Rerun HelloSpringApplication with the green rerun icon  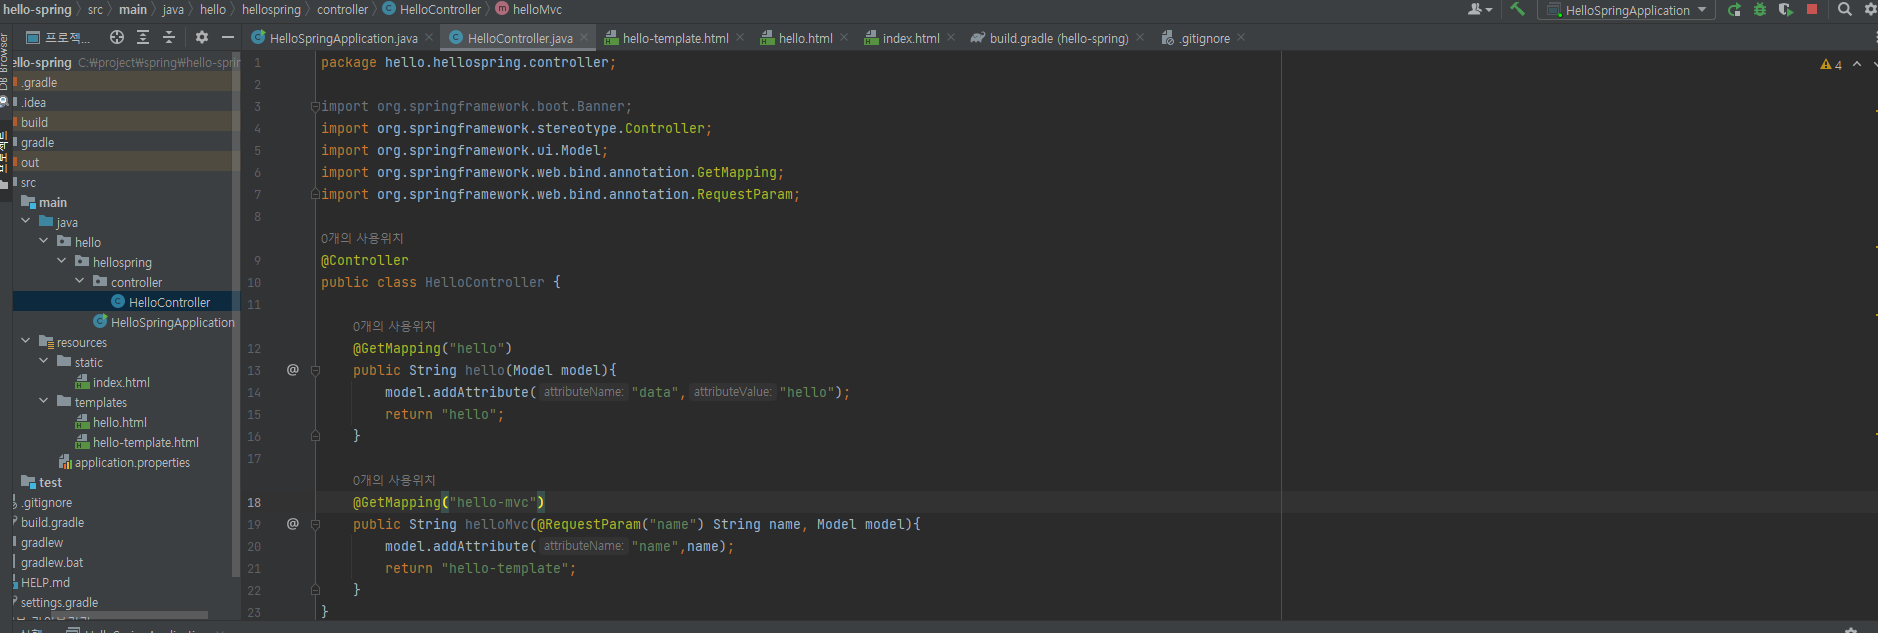(x=1734, y=10)
